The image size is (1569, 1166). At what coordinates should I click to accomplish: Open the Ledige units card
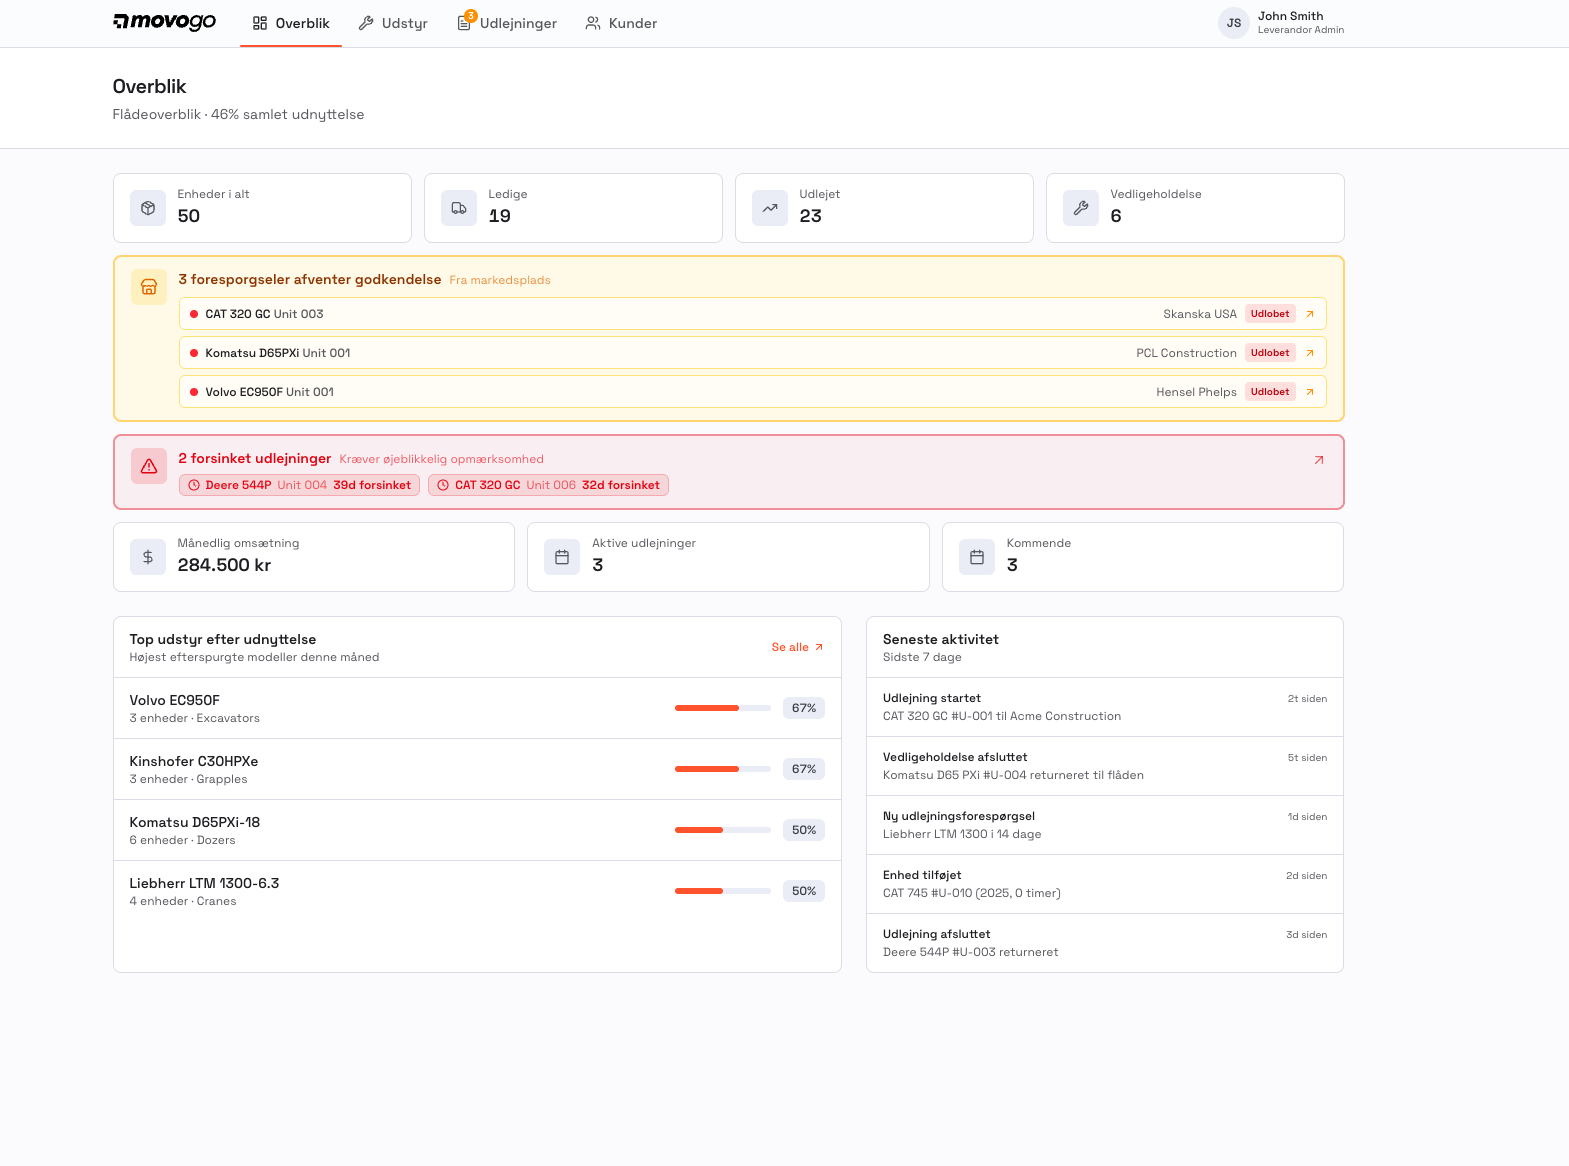point(573,208)
